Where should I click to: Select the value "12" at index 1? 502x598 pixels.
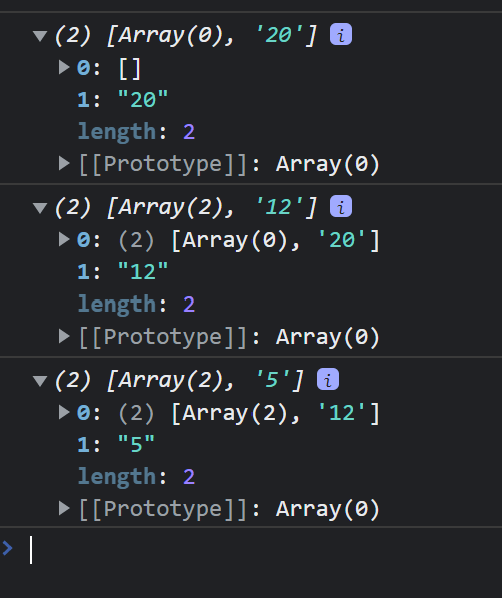[x=143, y=272]
